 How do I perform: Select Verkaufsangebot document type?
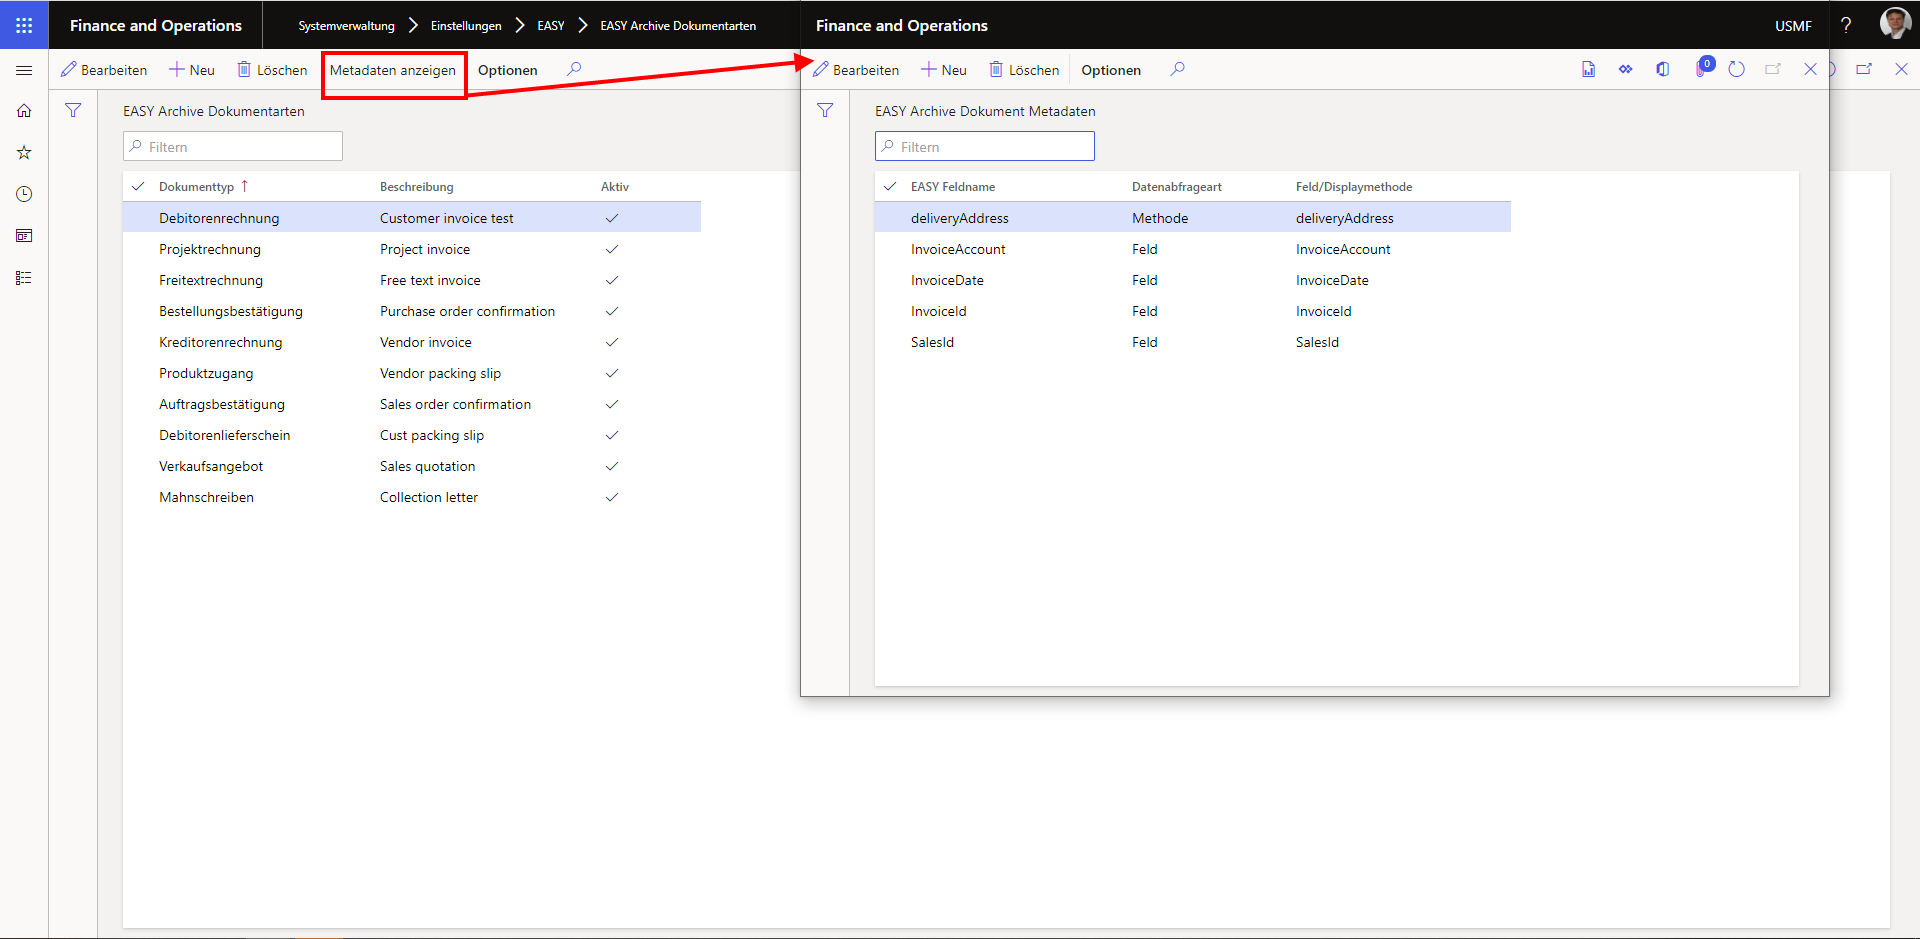pos(211,466)
